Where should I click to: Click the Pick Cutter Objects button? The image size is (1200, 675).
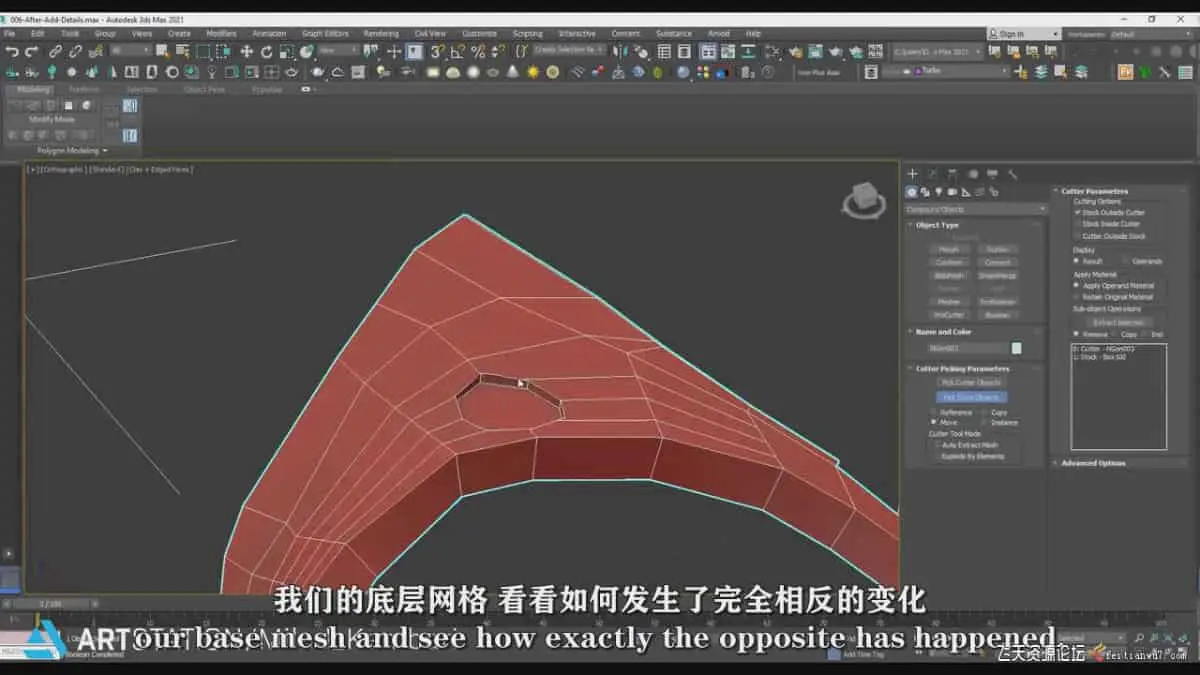pyautogui.click(x=972, y=383)
